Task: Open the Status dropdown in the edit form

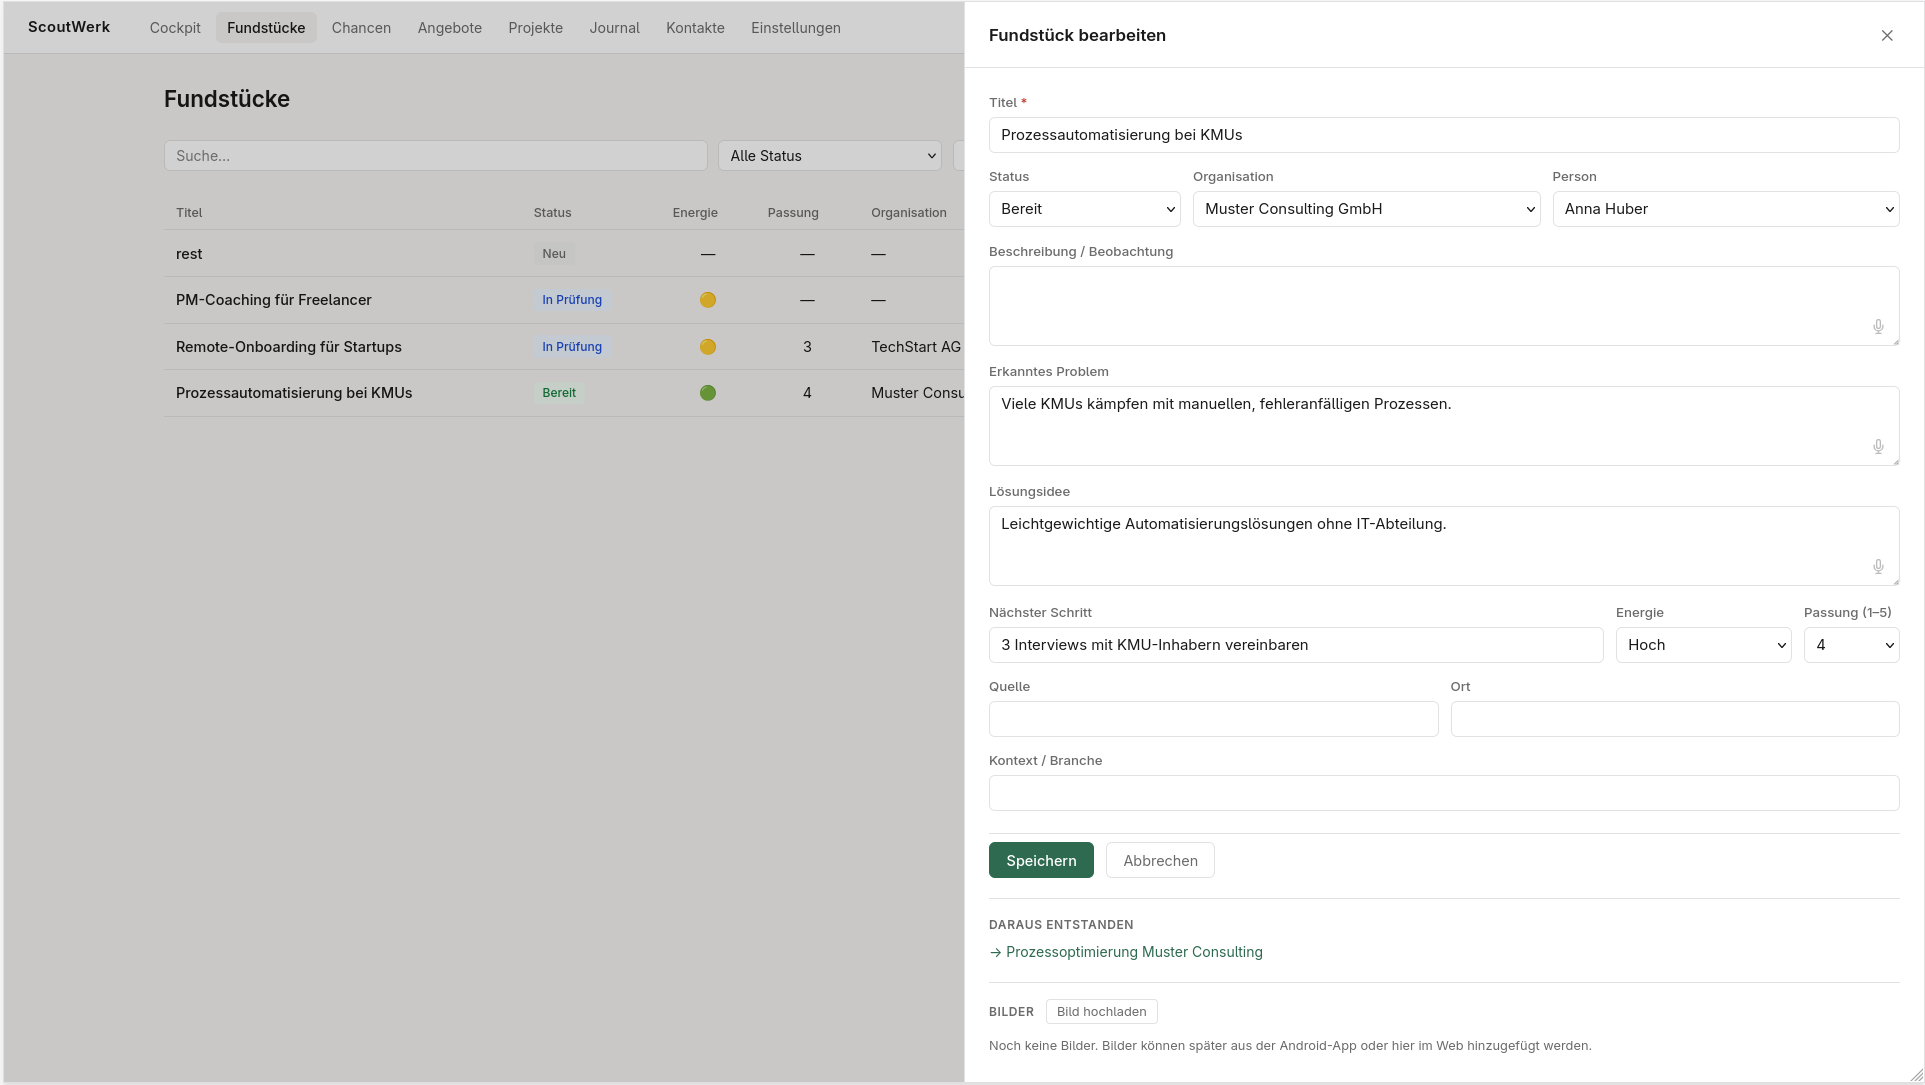Action: 1084,209
